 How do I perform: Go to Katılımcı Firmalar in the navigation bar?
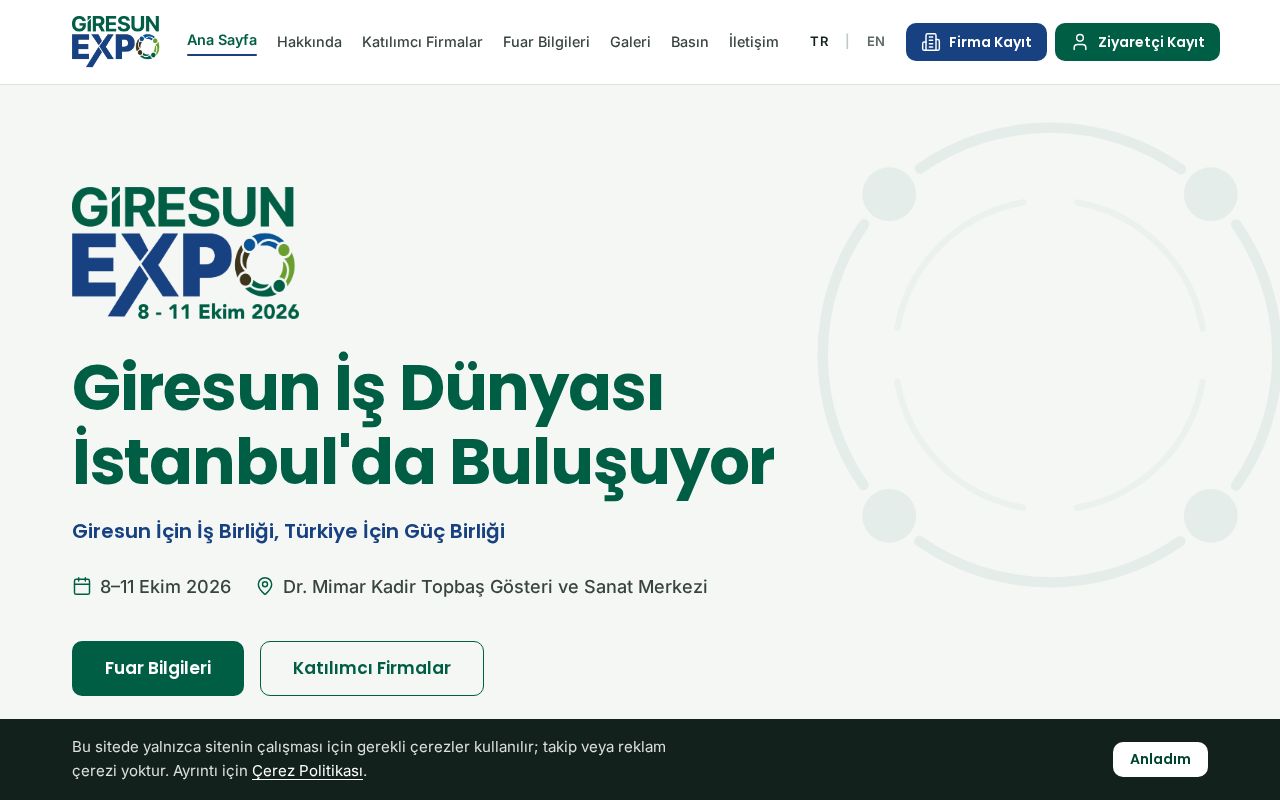(422, 42)
